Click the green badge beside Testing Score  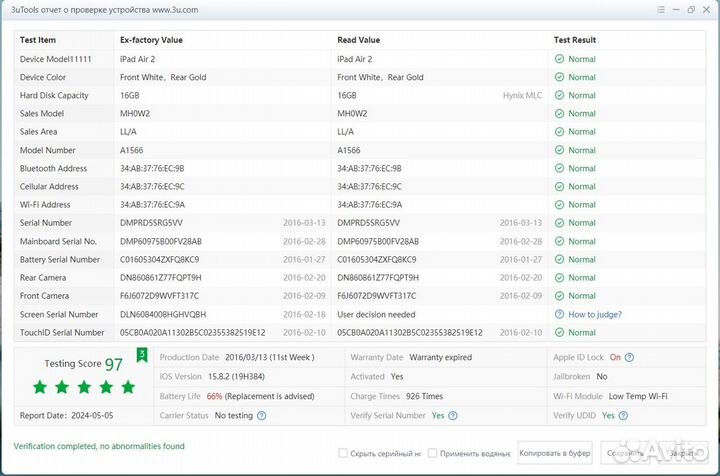(142, 354)
